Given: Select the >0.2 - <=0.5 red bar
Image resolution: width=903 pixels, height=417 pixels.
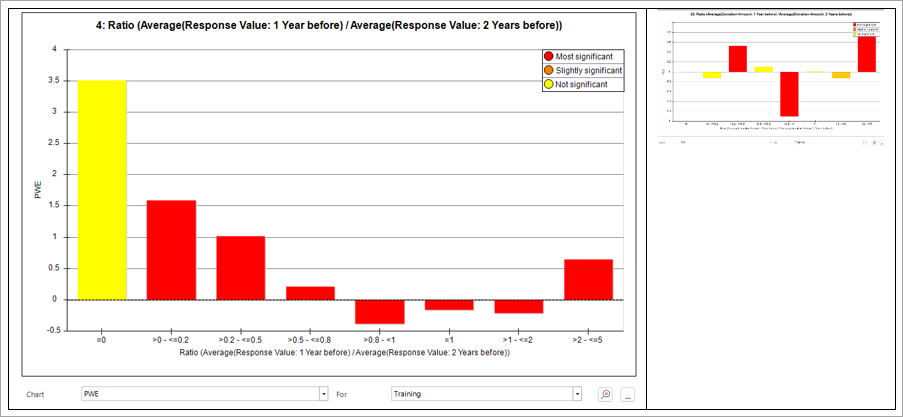Looking at the screenshot, I should pyautogui.click(x=241, y=268).
